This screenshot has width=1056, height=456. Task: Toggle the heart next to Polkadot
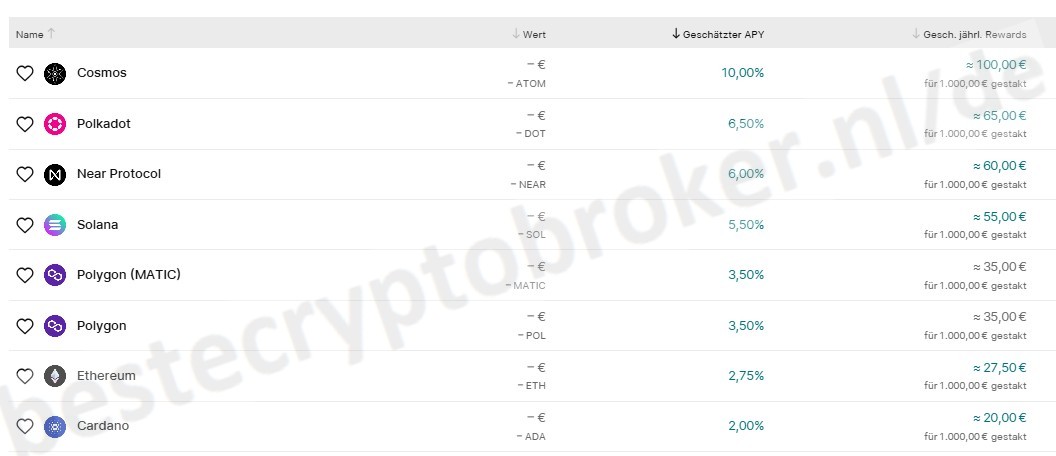(x=25, y=124)
